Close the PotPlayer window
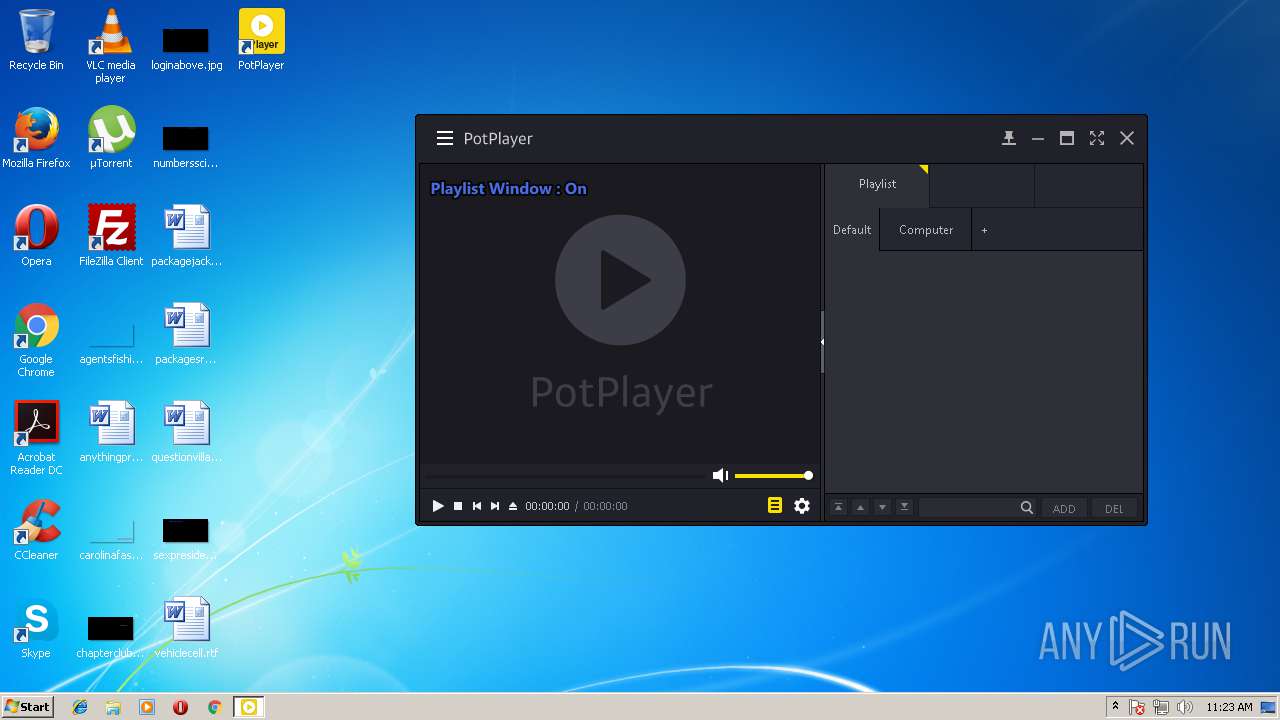1280x720 pixels. pos(1127,139)
